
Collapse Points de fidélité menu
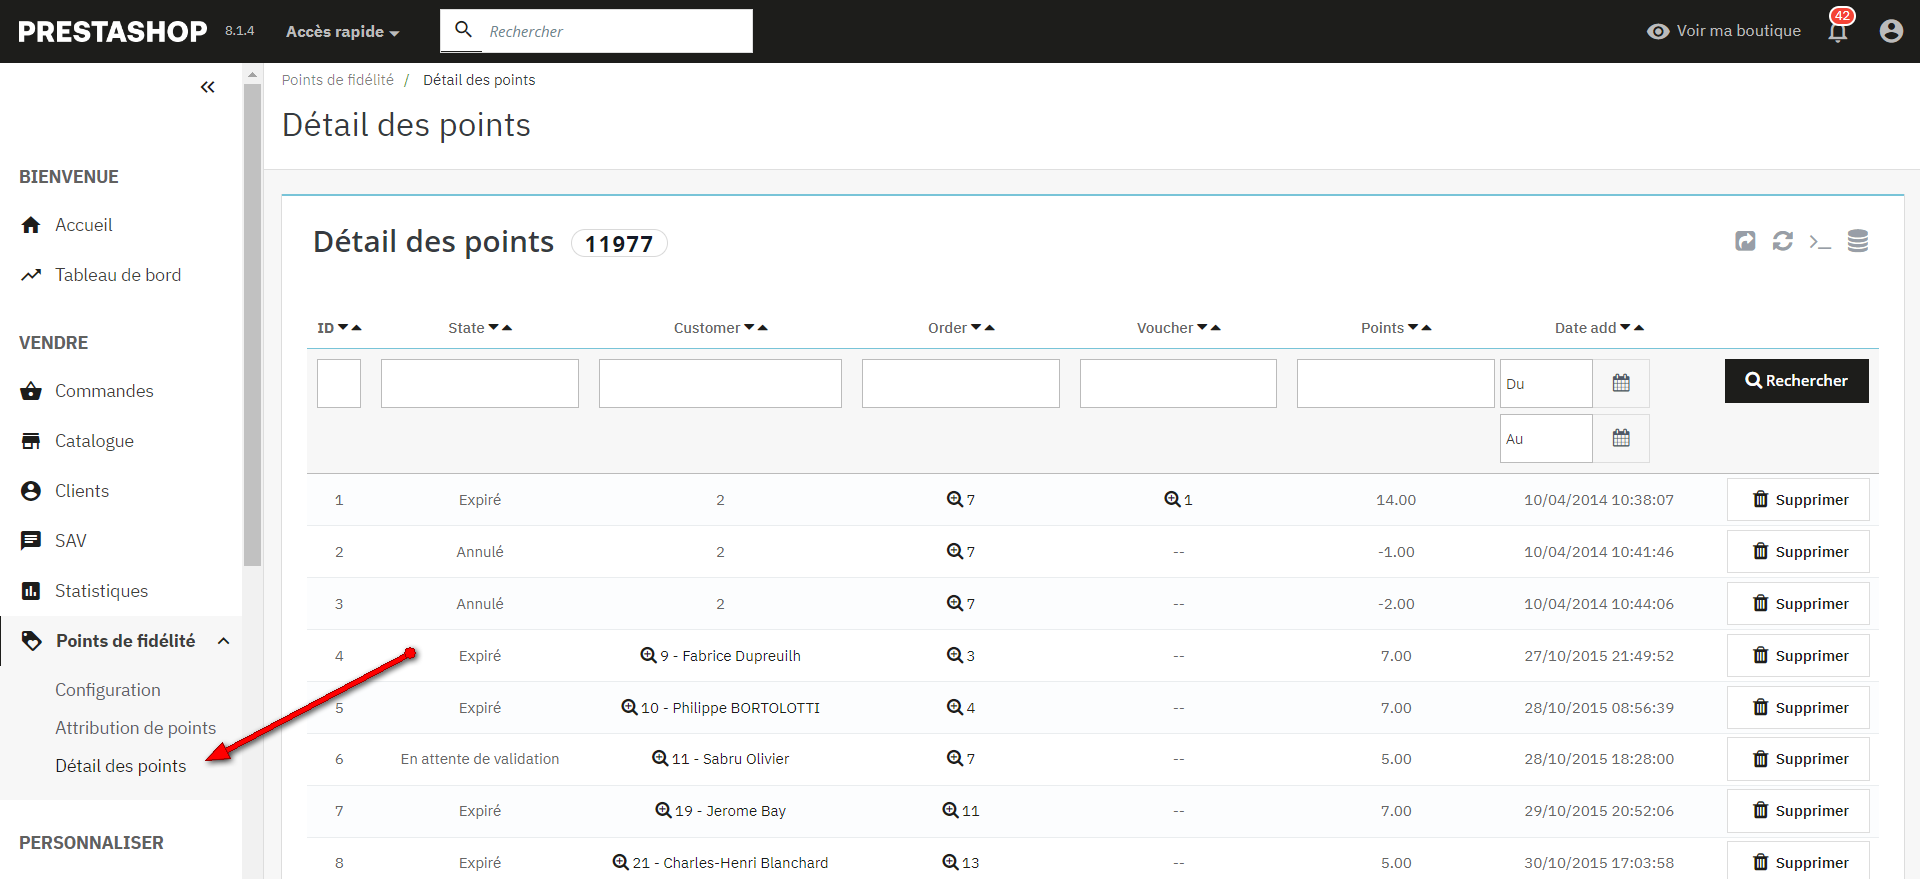coord(224,641)
